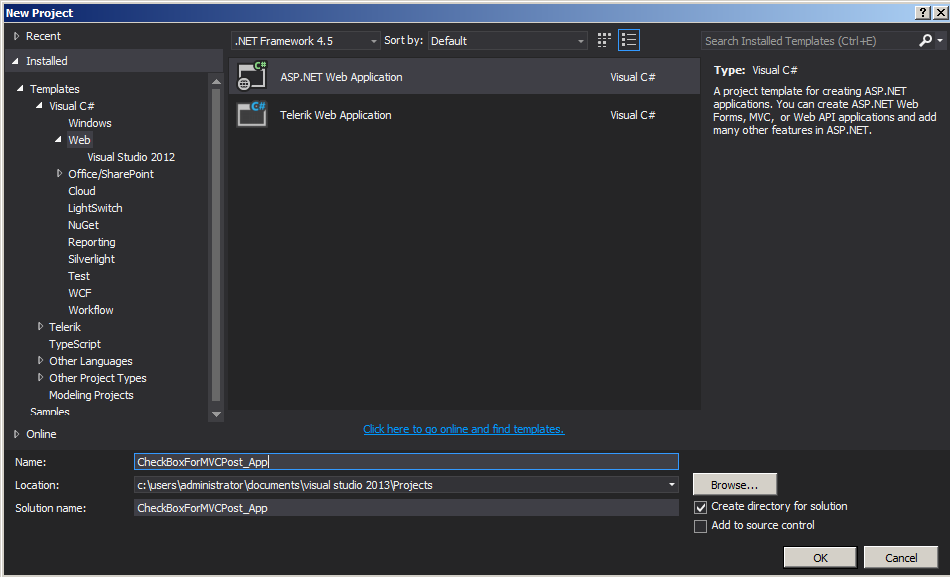Focus the Search Installed Templates box
Viewport: 950px width, 577px height.
(x=810, y=41)
